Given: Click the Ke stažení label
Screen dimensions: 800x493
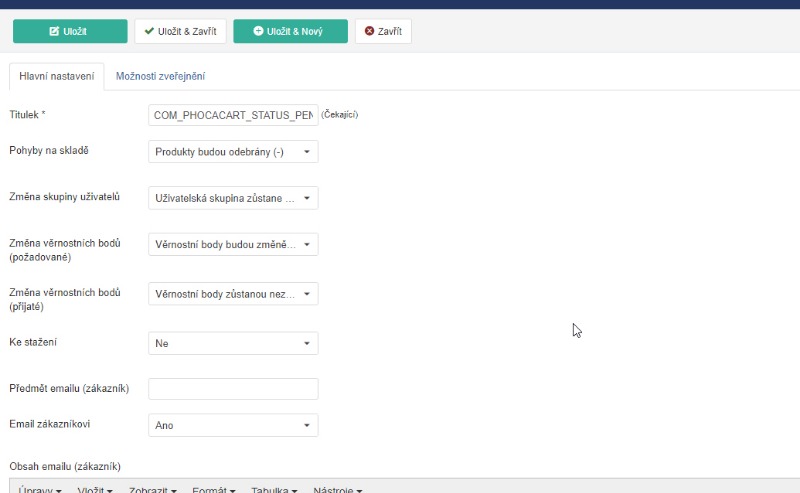Looking at the screenshot, I should point(33,342).
